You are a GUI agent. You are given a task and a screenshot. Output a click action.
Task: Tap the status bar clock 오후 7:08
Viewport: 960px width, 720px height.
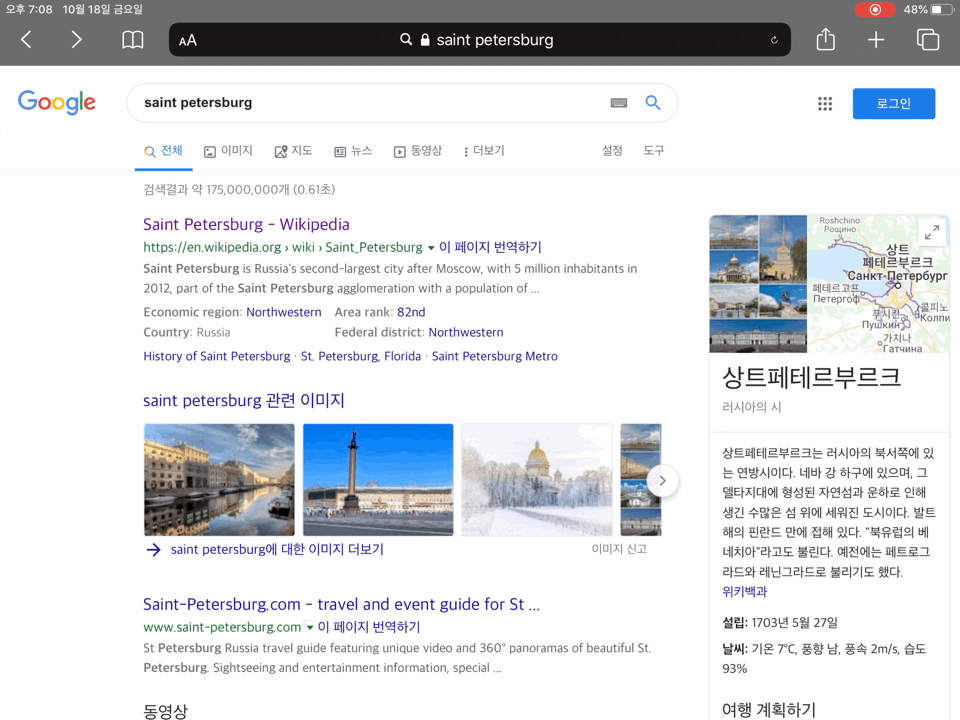tap(29, 9)
